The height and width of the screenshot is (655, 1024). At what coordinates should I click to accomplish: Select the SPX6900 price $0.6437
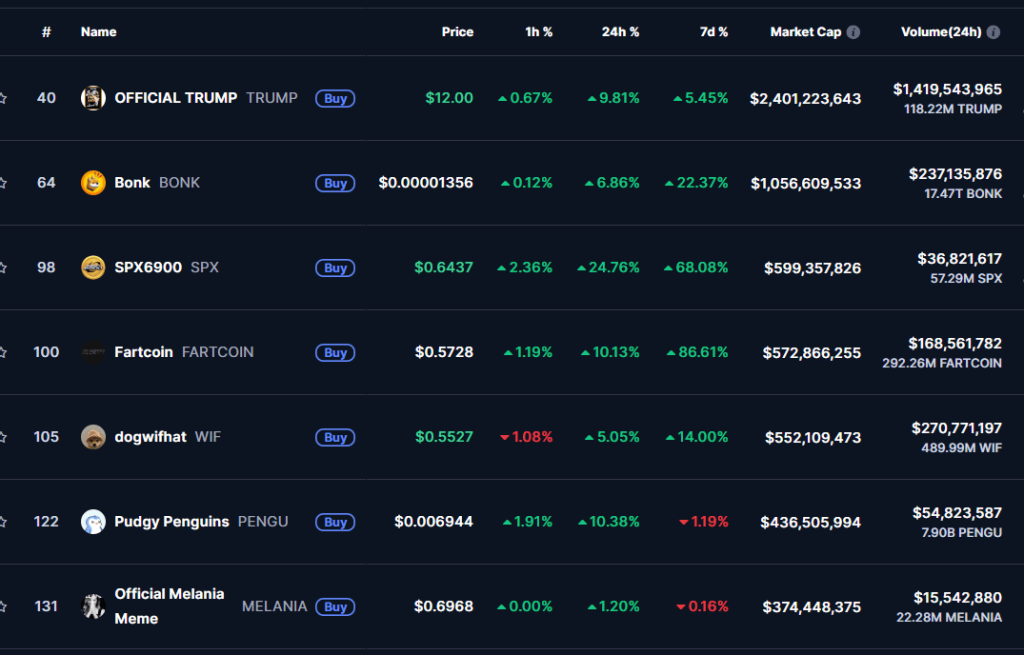[x=443, y=267]
